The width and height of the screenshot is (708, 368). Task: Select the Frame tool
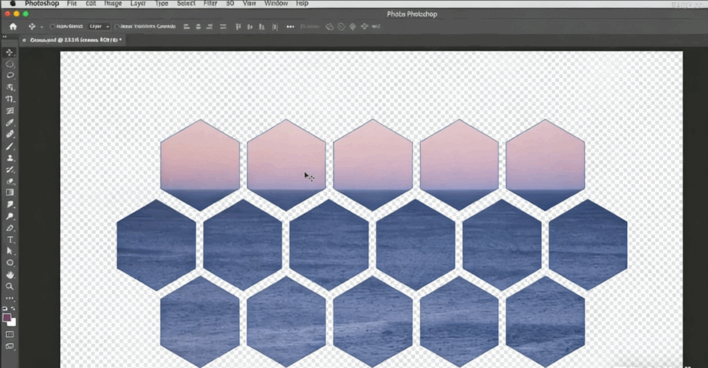pyautogui.click(x=9, y=111)
